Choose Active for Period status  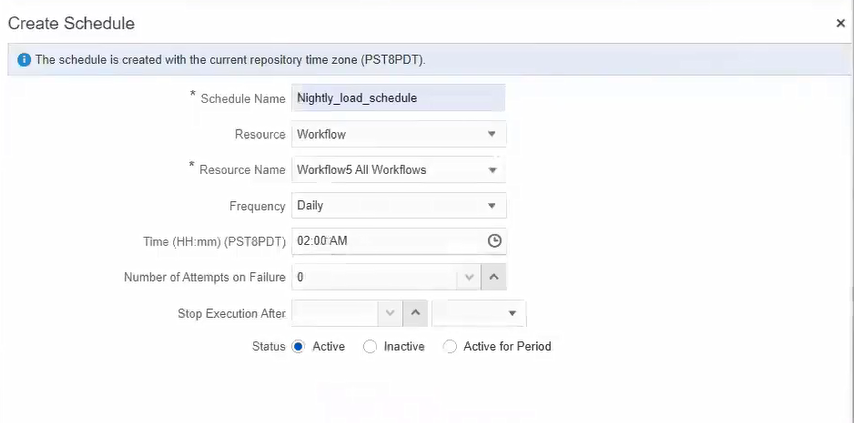coord(450,347)
